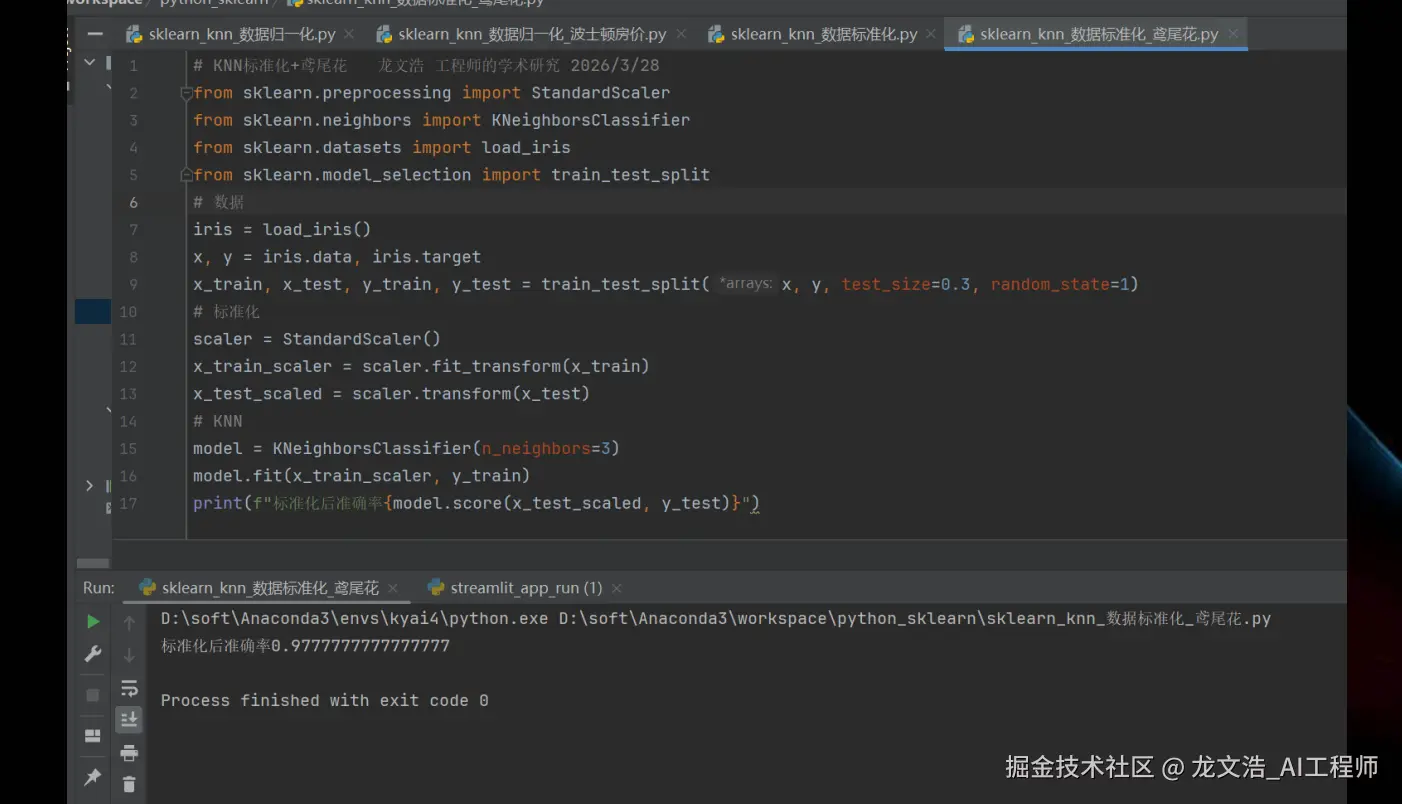Toggle scroll to end of console
The height and width of the screenshot is (804, 1402).
tap(129, 720)
